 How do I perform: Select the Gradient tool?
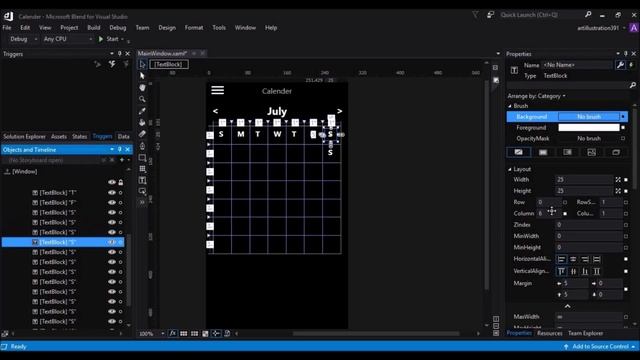click(x=142, y=133)
